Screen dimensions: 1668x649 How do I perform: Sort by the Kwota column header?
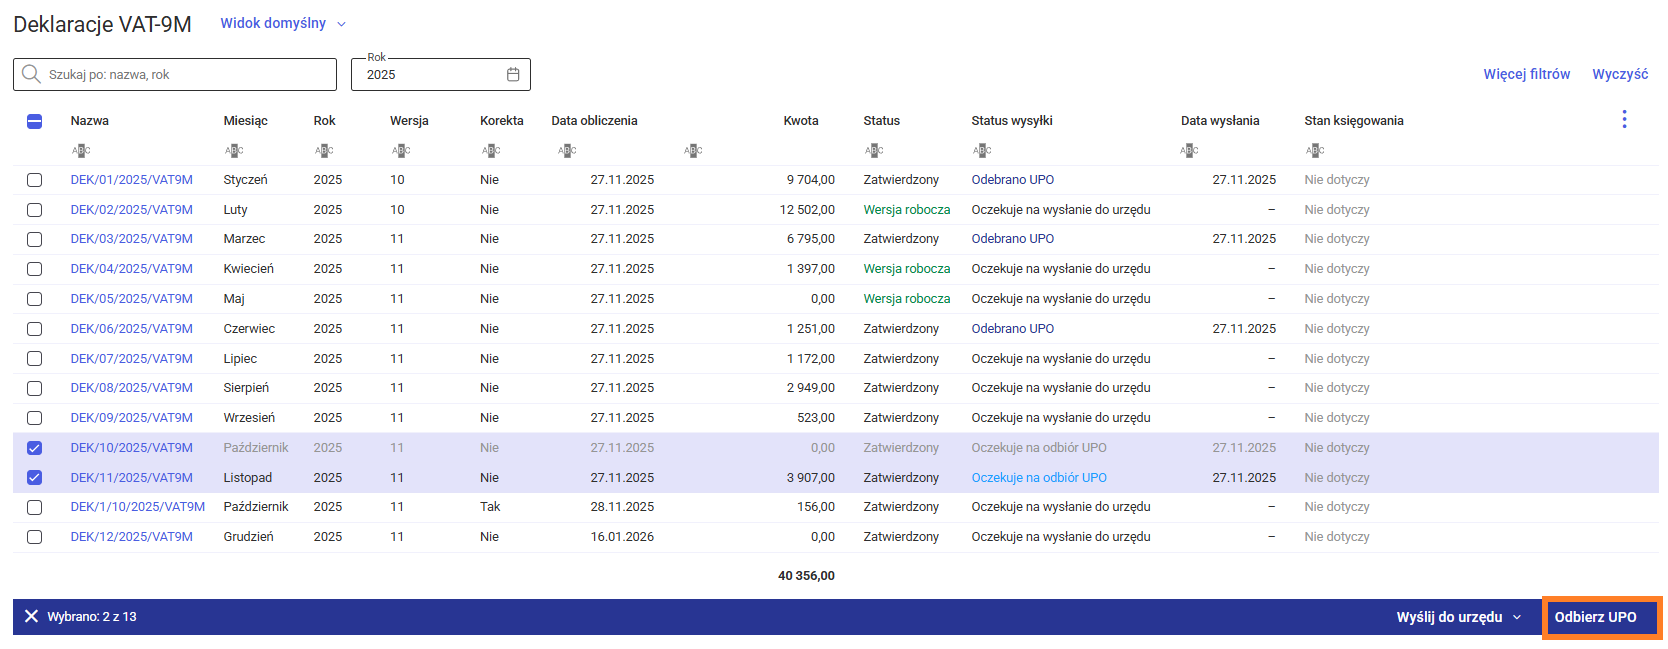tap(800, 121)
